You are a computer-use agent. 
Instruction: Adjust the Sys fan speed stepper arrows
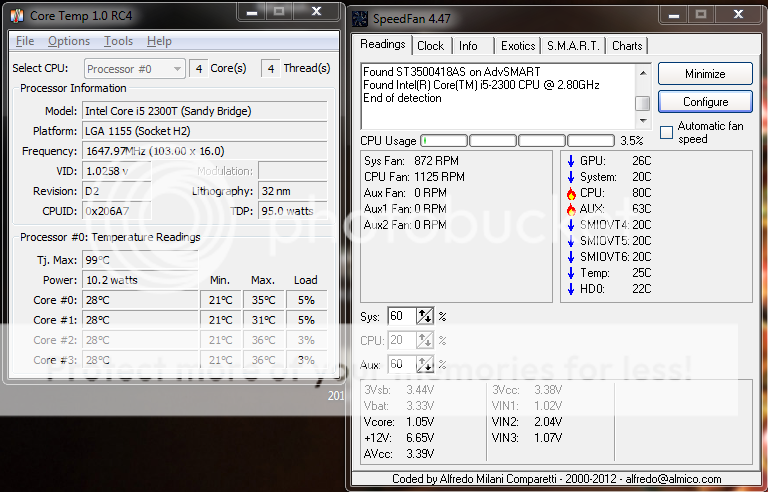(425, 317)
